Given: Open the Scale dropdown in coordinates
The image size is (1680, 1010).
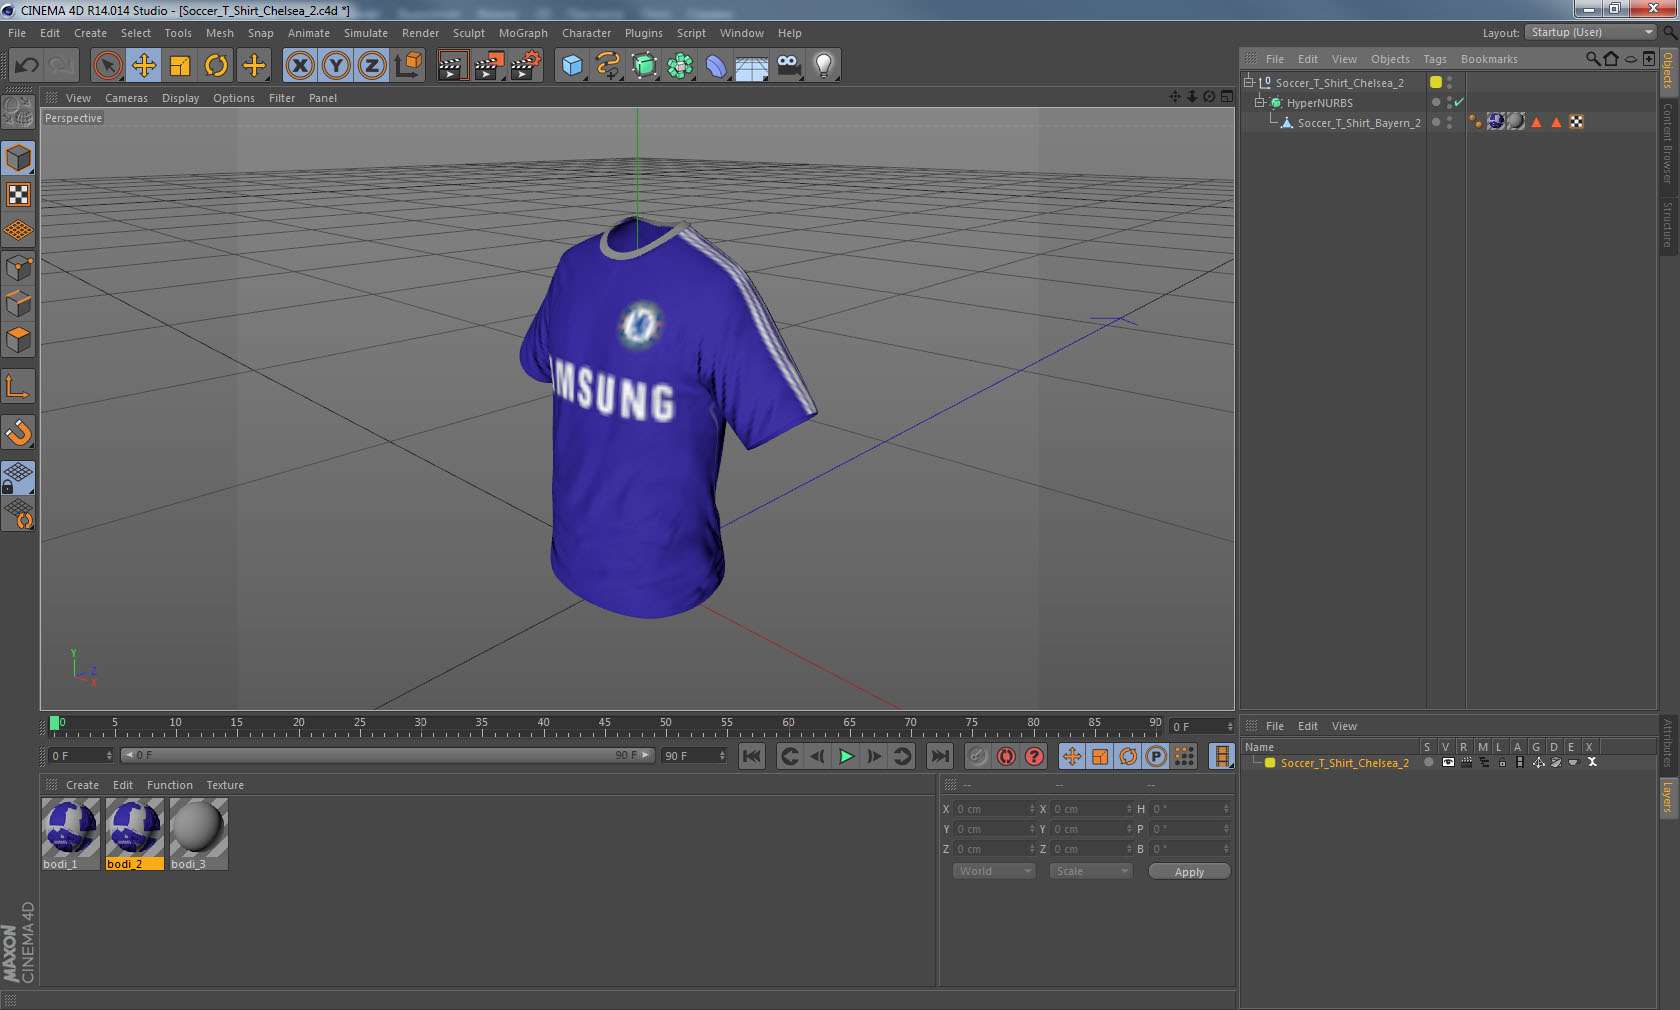Looking at the screenshot, I should 1090,871.
